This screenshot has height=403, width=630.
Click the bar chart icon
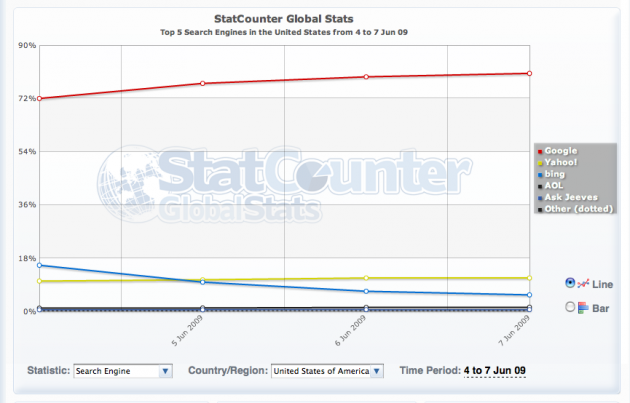tap(584, 307)
